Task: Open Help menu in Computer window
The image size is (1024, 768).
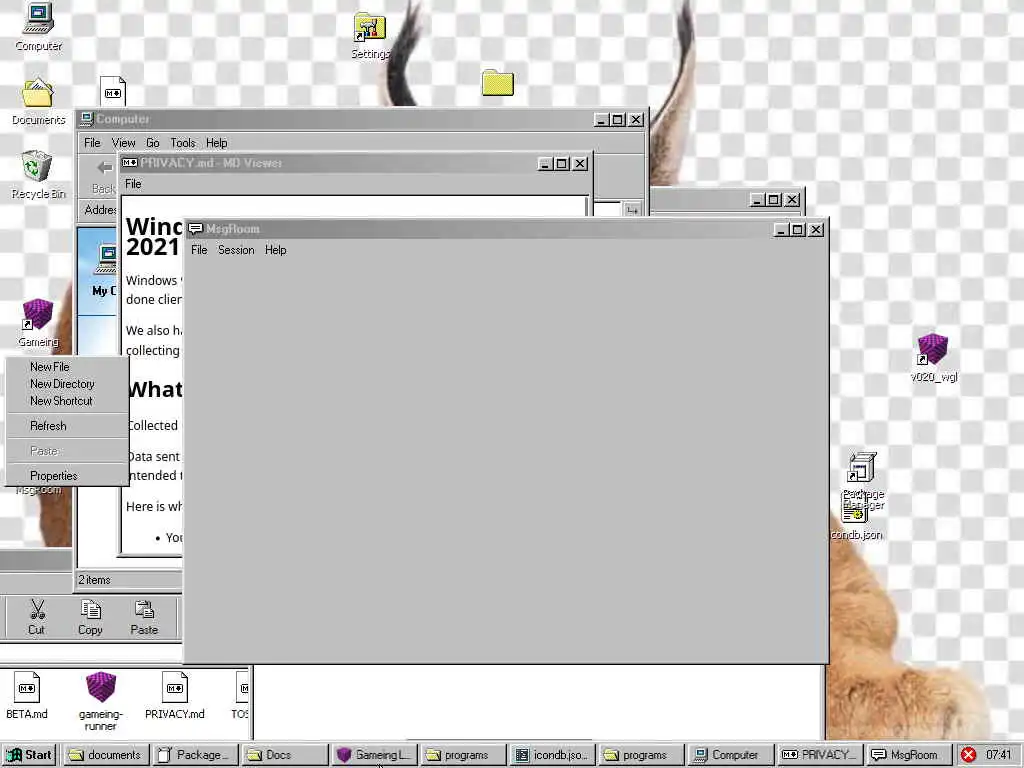Action: (217, 143)
